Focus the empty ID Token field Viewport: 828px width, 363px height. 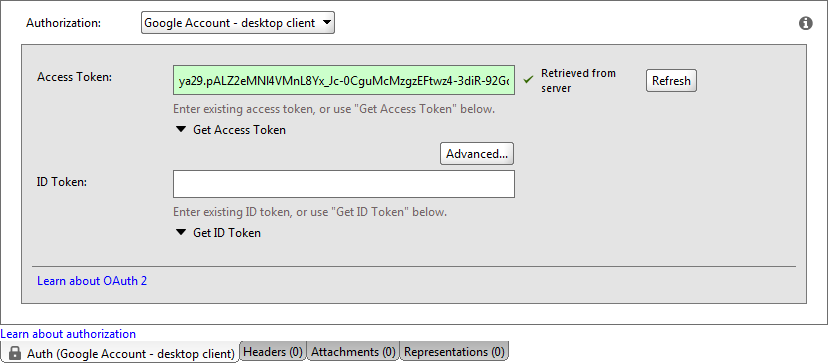(x=344, y=184)
